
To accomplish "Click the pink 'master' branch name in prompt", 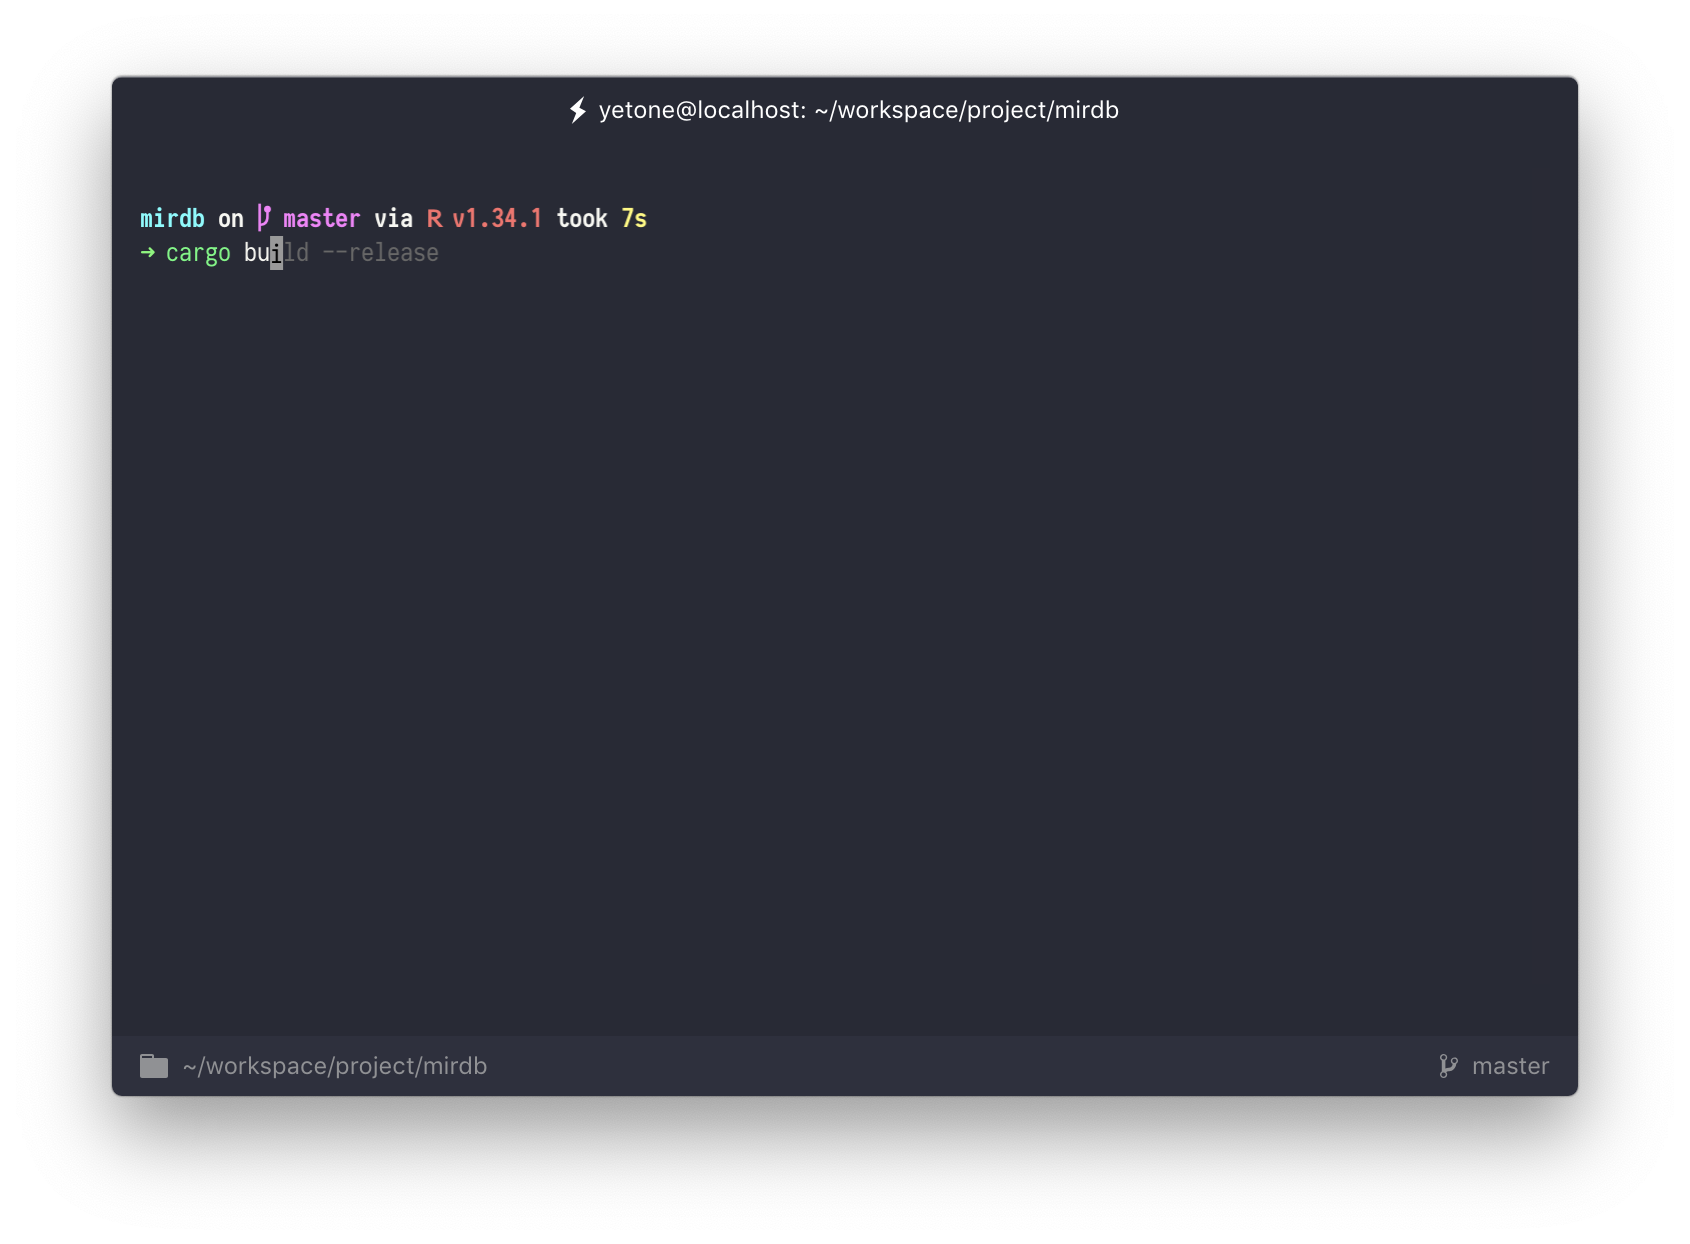I will (322, 218).
